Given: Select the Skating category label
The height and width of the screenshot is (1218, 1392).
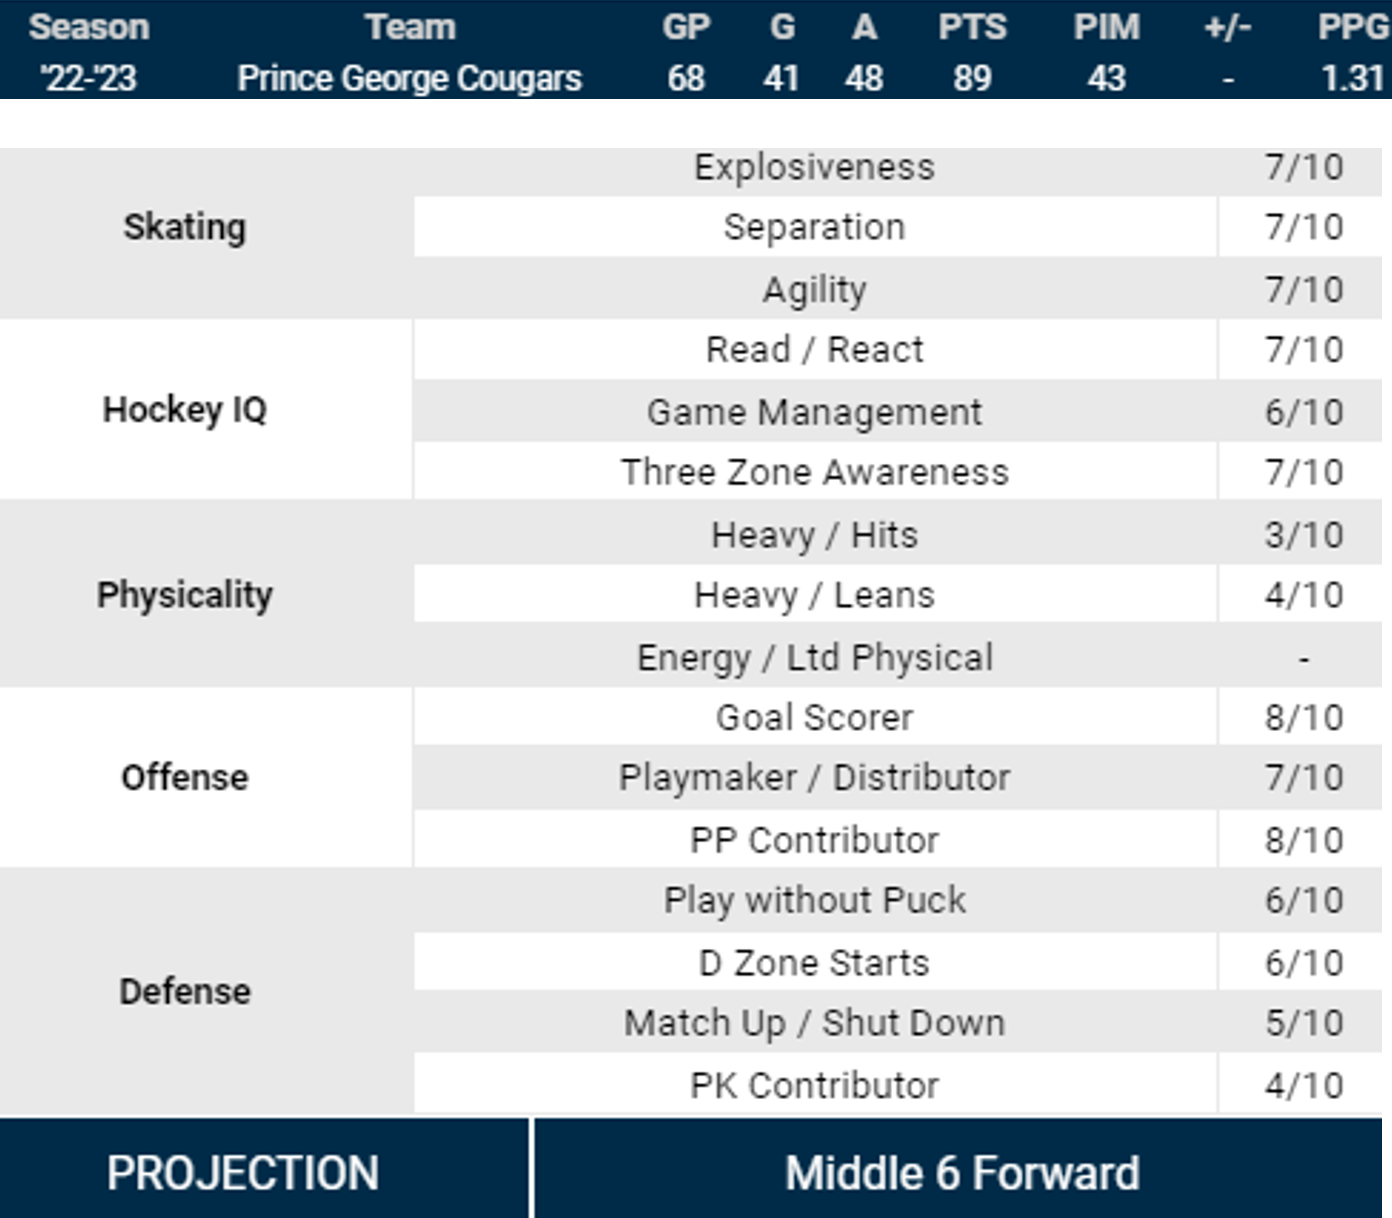Looking at the screenshot, I should pyautogui.click(x=185, y=227).
